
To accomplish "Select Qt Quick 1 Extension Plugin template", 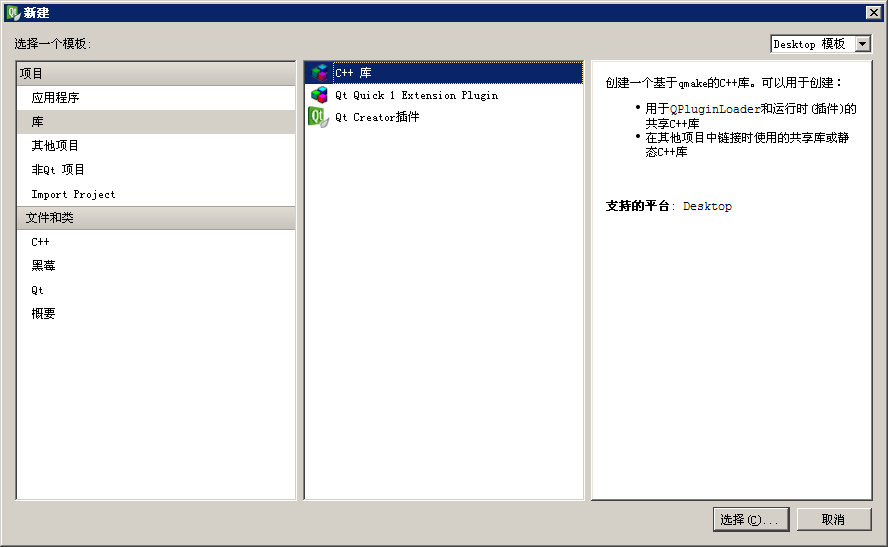I will (444, 95).
